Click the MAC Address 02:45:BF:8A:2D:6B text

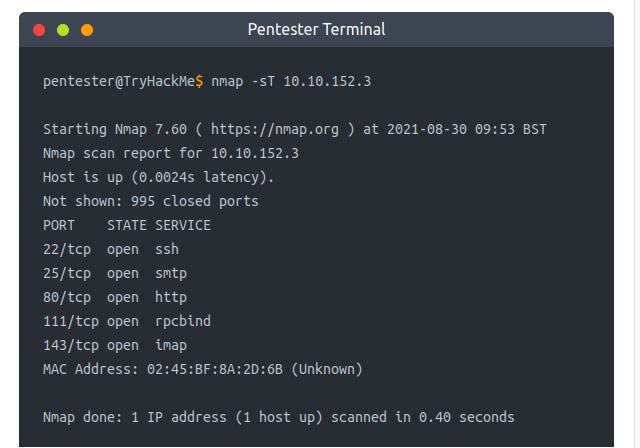click(203, 370)
